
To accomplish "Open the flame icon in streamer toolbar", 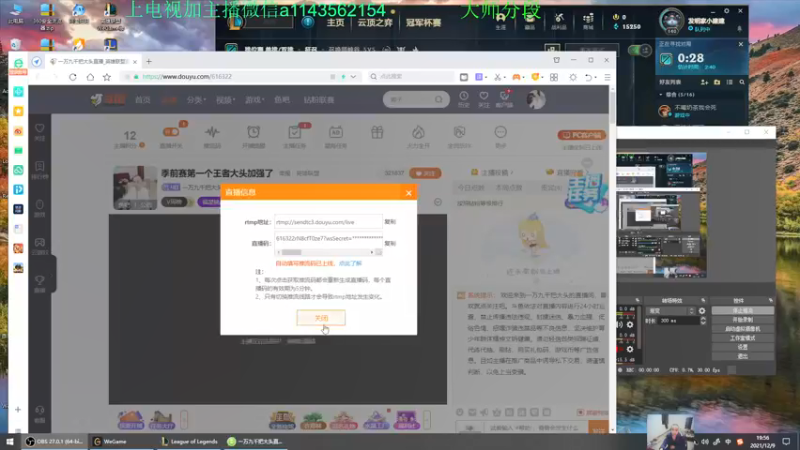I will click(418, 132).
